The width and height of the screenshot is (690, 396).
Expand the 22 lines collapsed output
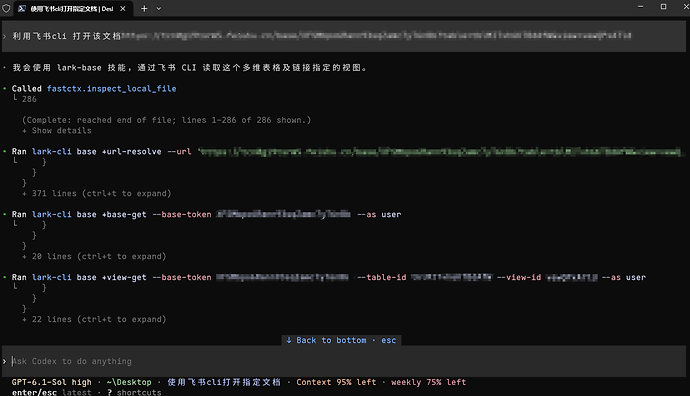(95, 319)
